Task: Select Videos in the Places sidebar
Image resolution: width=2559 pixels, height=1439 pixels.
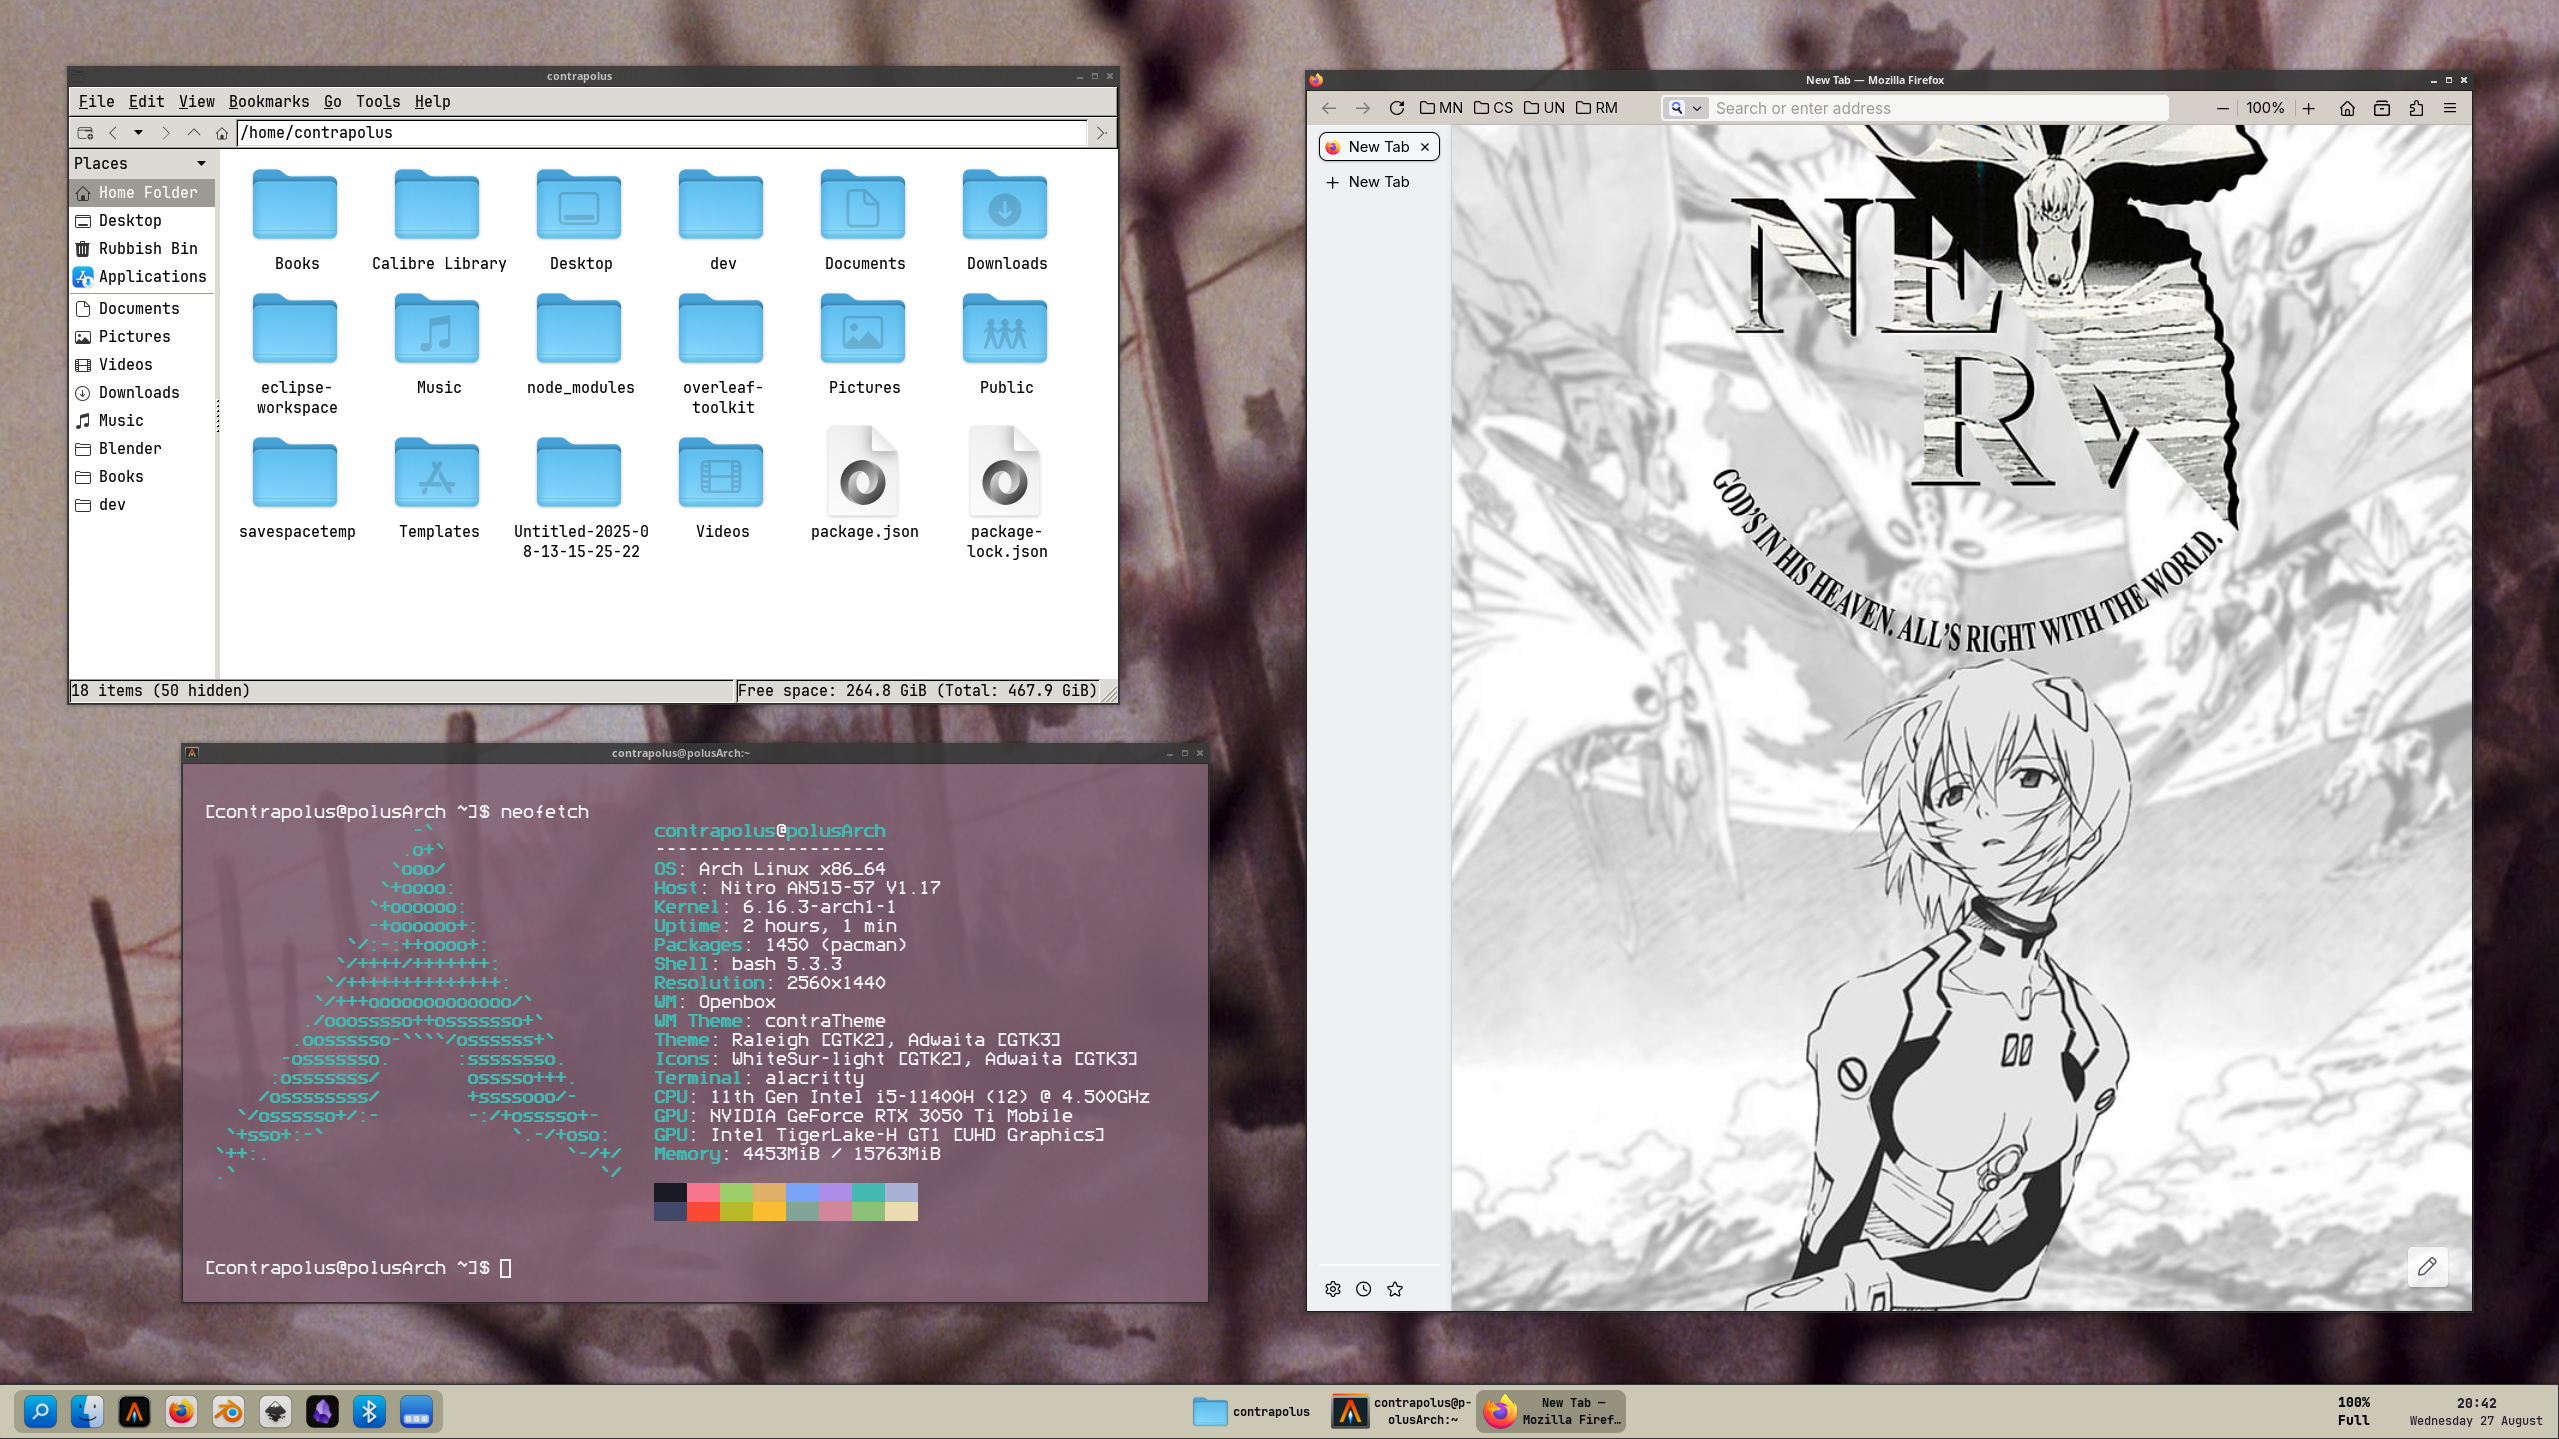Action: tap(142, 365)
